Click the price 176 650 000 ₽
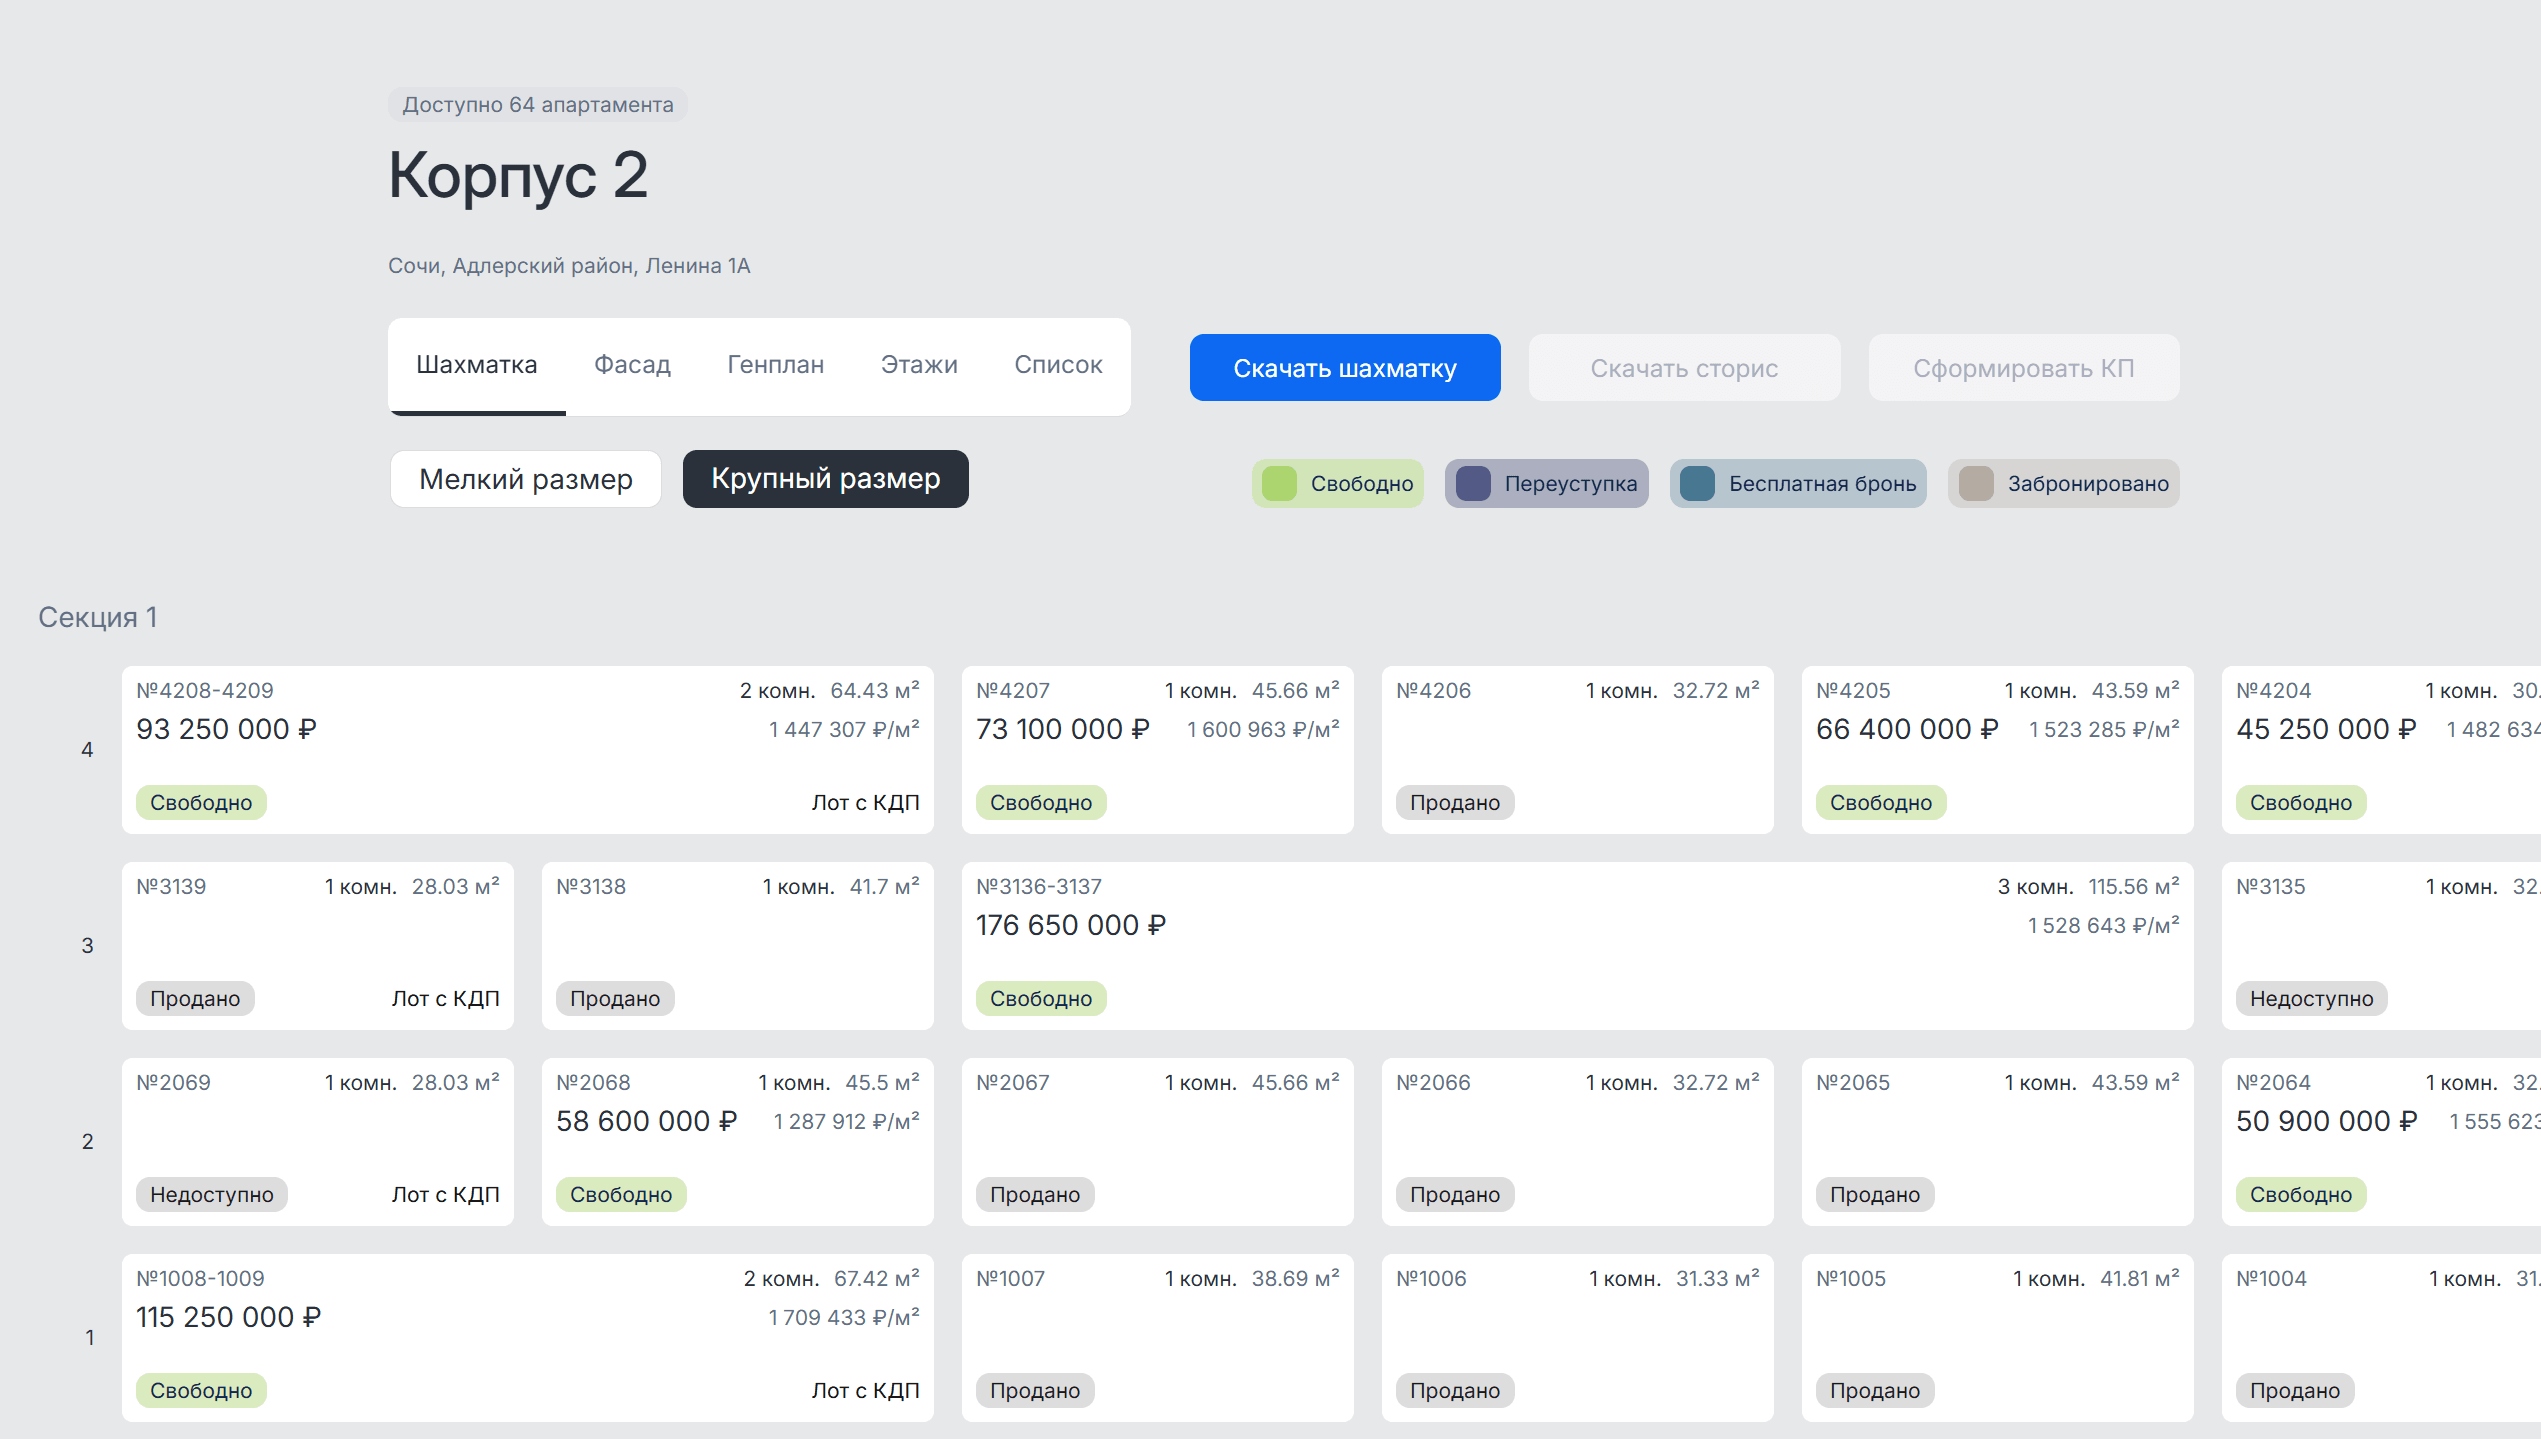Image resolution: width=2541 pixels, height=1439 pixels. (x=1071, y=926)
